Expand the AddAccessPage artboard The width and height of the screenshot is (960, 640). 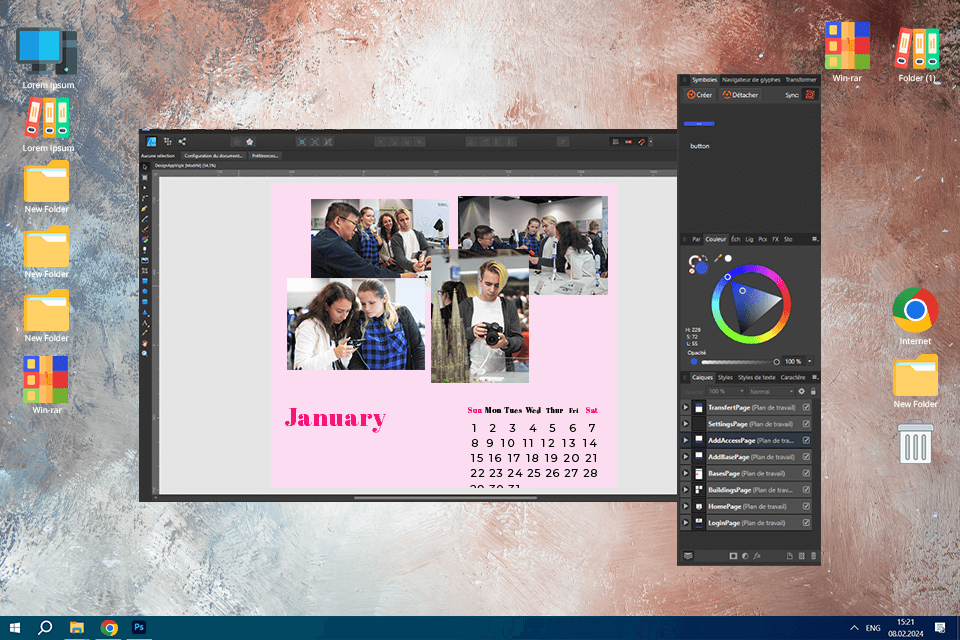coord(686,440)
